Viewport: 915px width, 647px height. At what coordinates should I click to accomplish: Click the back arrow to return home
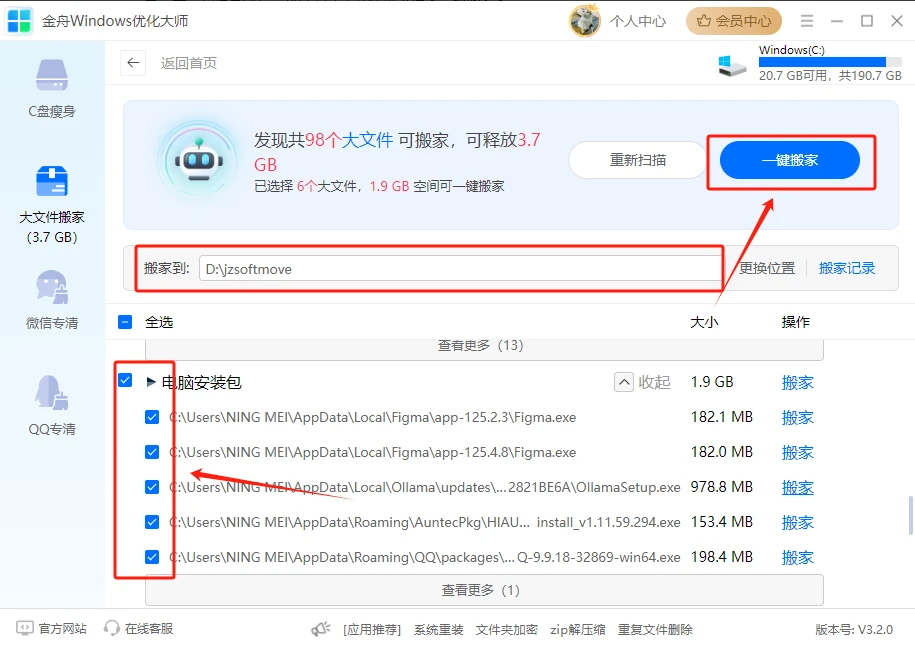click(x=133, y=62)
